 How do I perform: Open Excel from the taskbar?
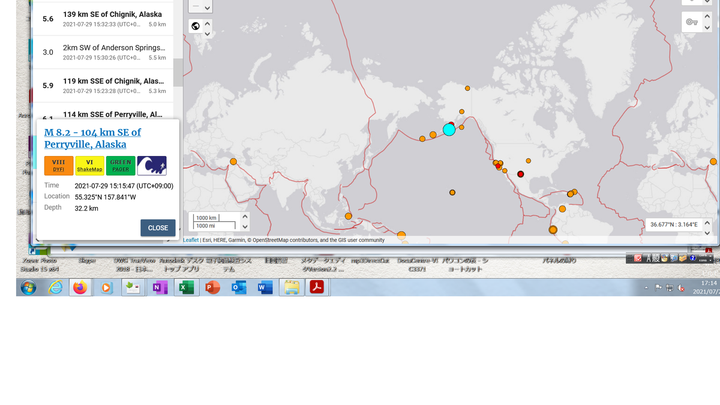tap(185, 288)
